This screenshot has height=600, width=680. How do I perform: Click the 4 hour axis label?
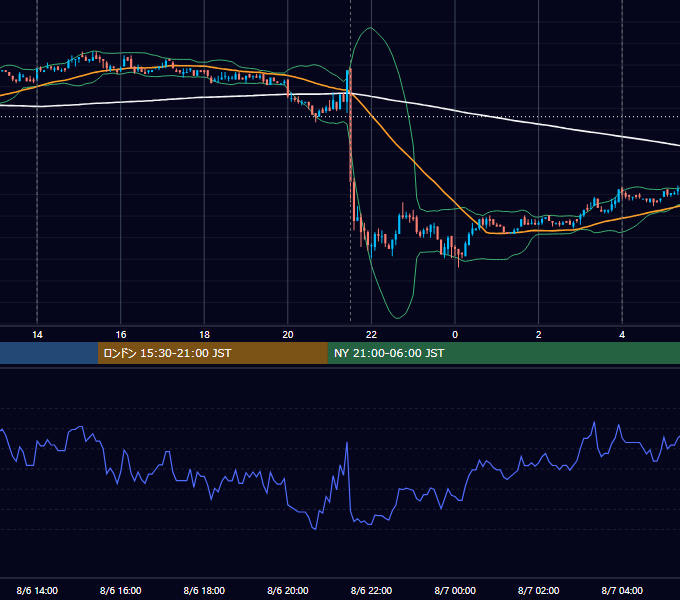pyautogui.click(x=622, y=335)
